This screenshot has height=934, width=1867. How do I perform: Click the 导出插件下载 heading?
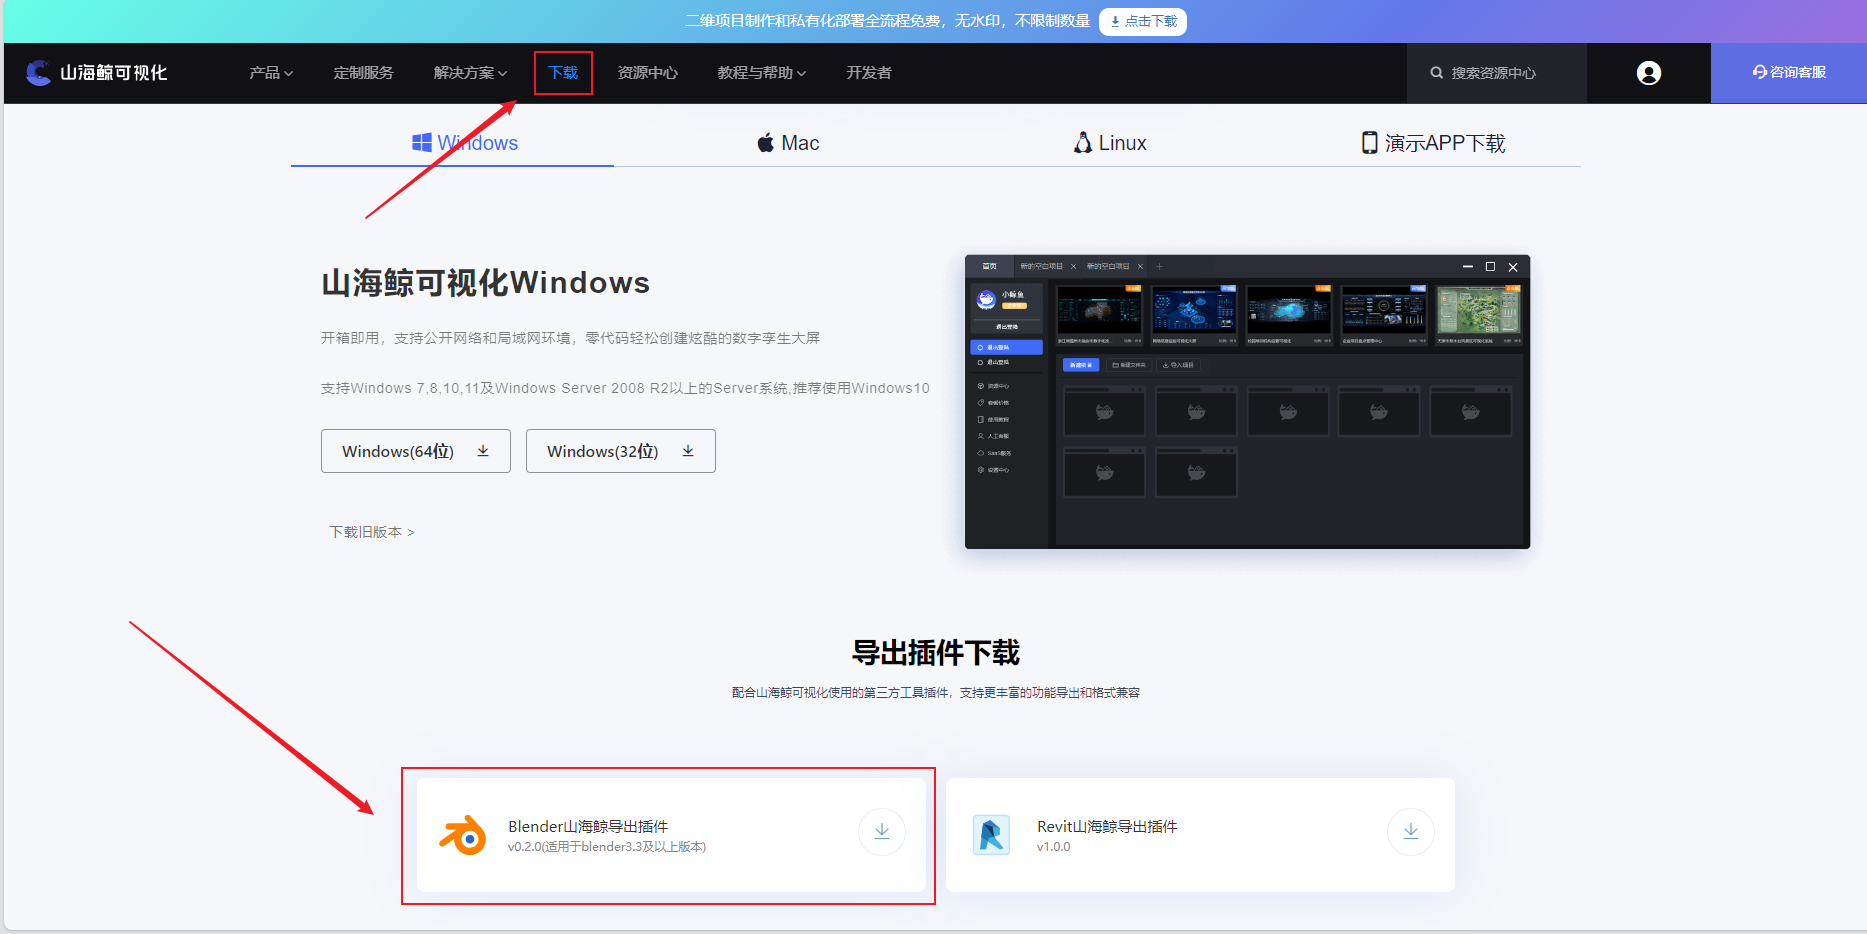(936, 653)
